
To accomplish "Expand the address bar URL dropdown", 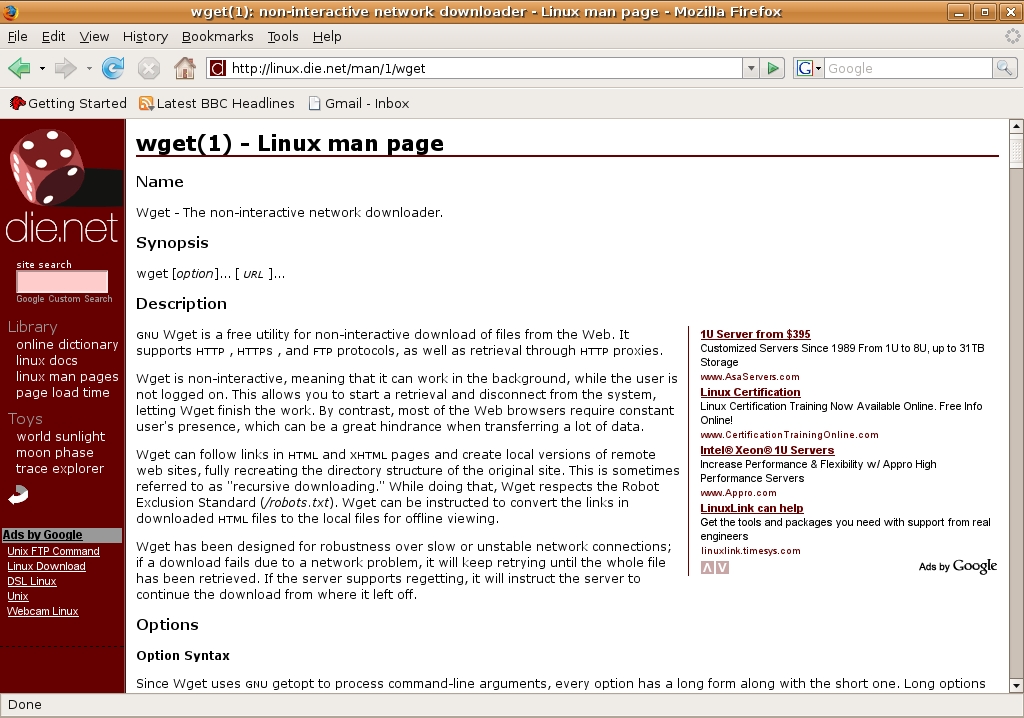I will (751, 68).
